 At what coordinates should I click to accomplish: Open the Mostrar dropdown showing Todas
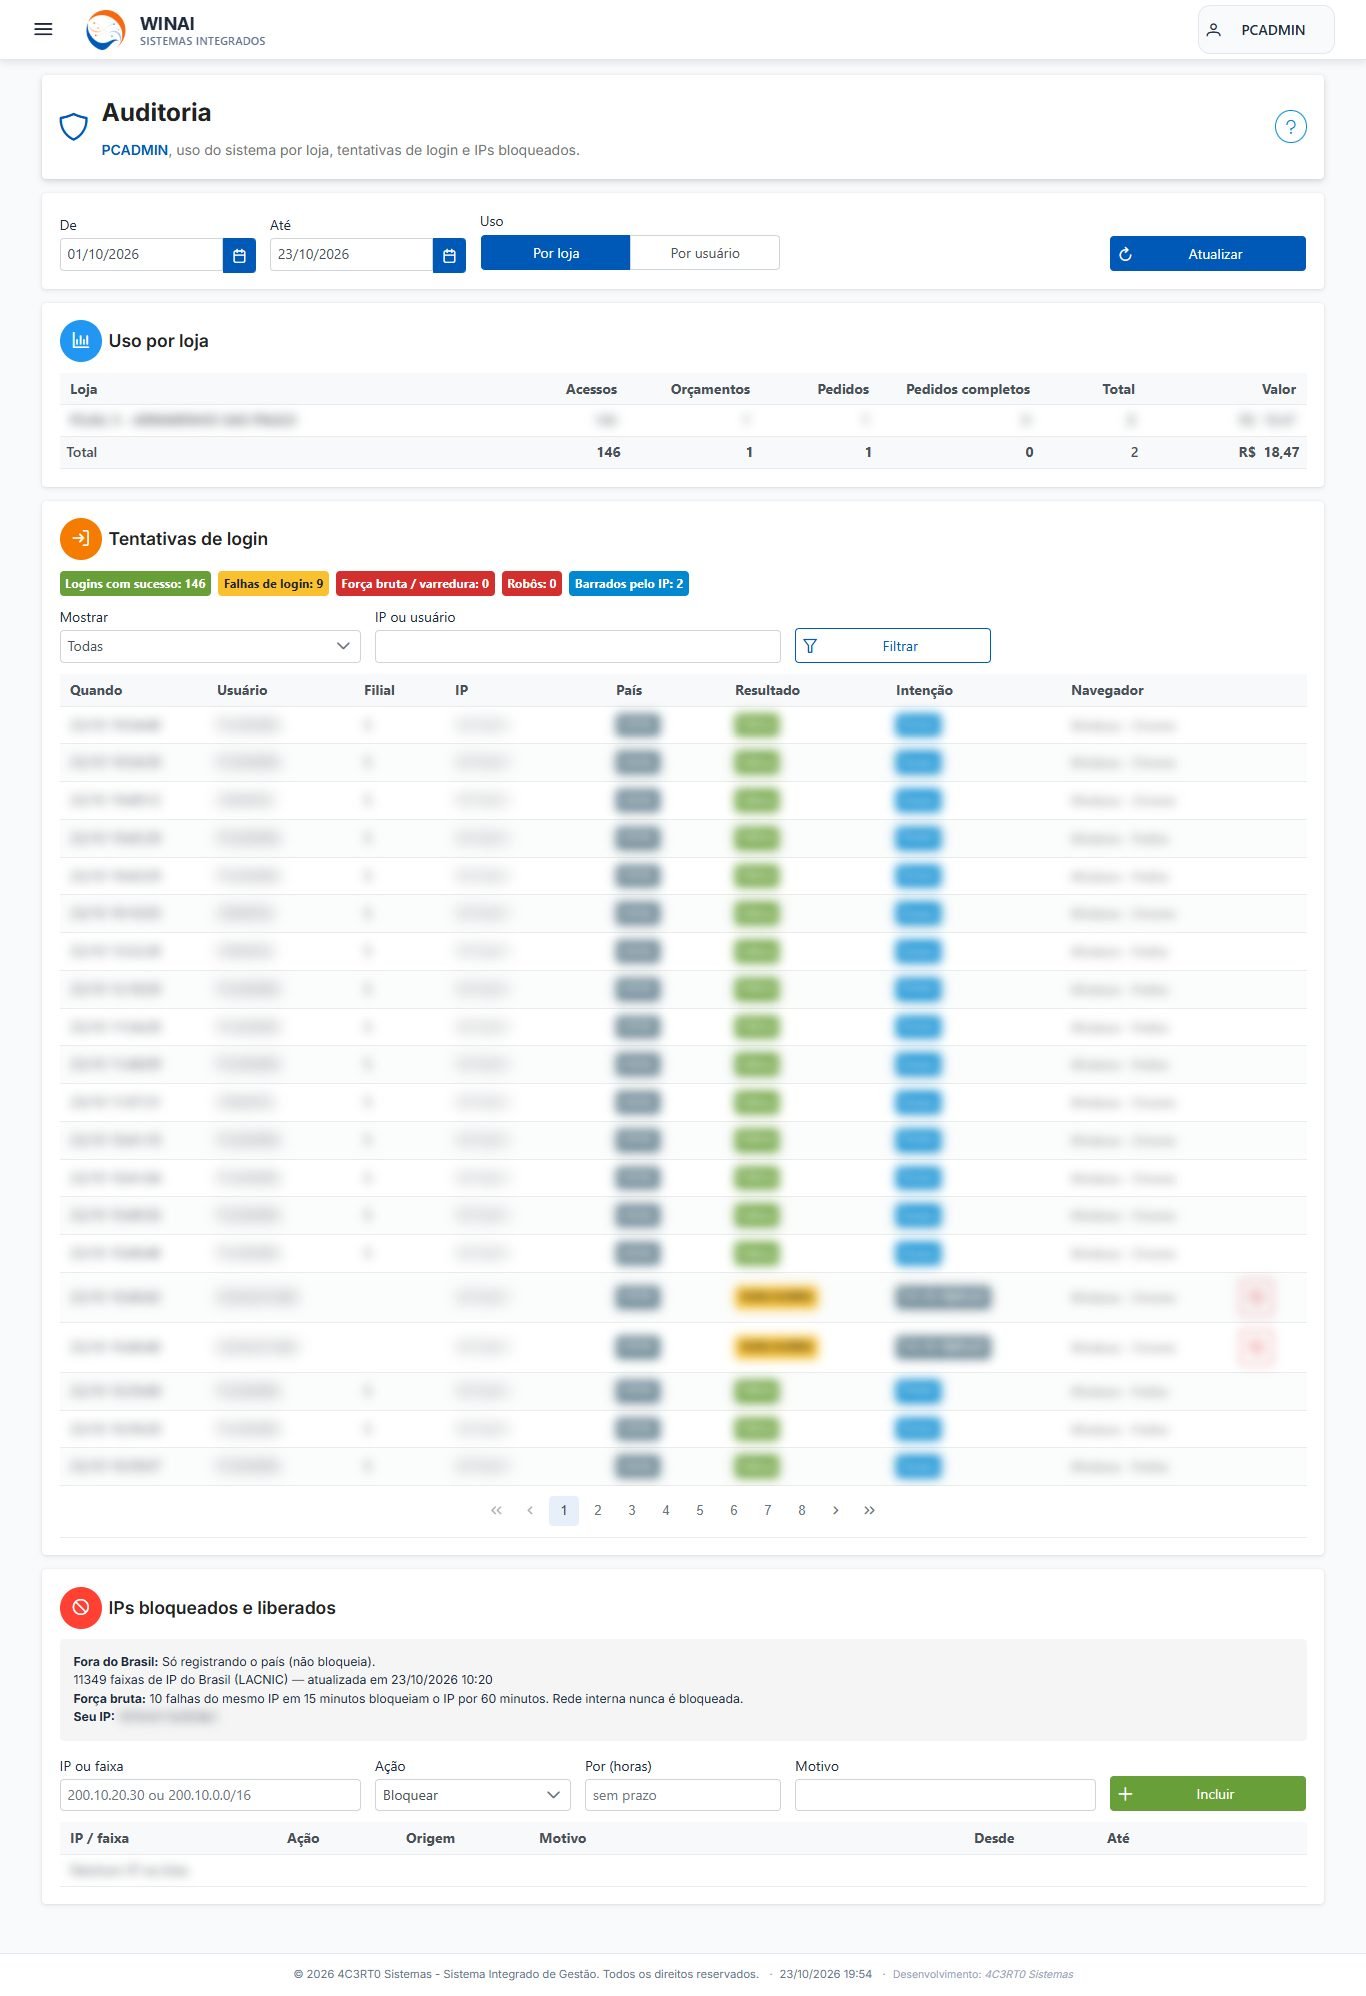[x=210, y=646]
